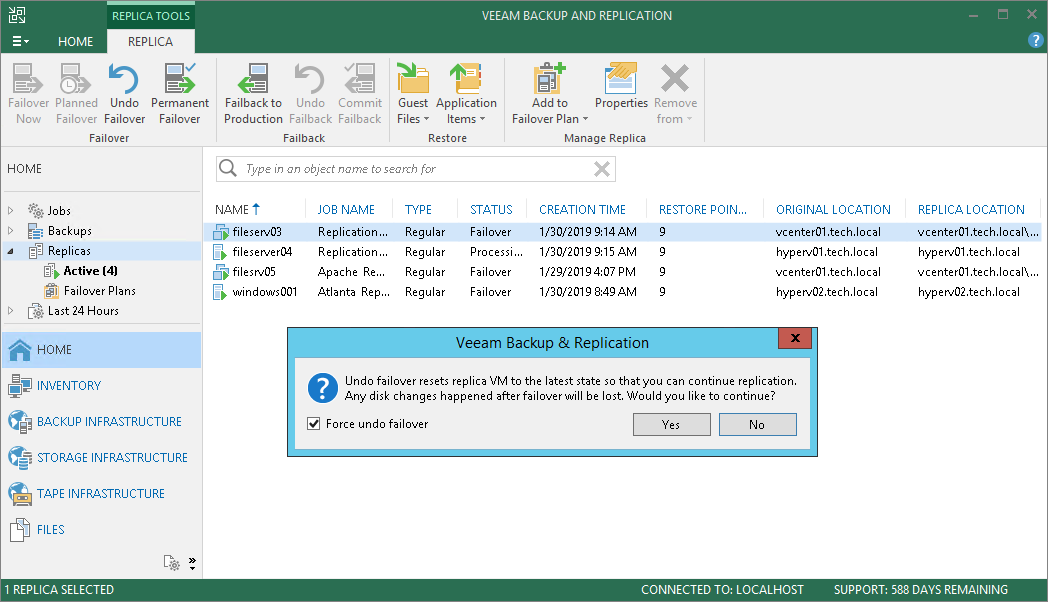This screenshot has height=602, width=1048.
Task: Select Jobs in the navigation tree
Action: [59, 210]
